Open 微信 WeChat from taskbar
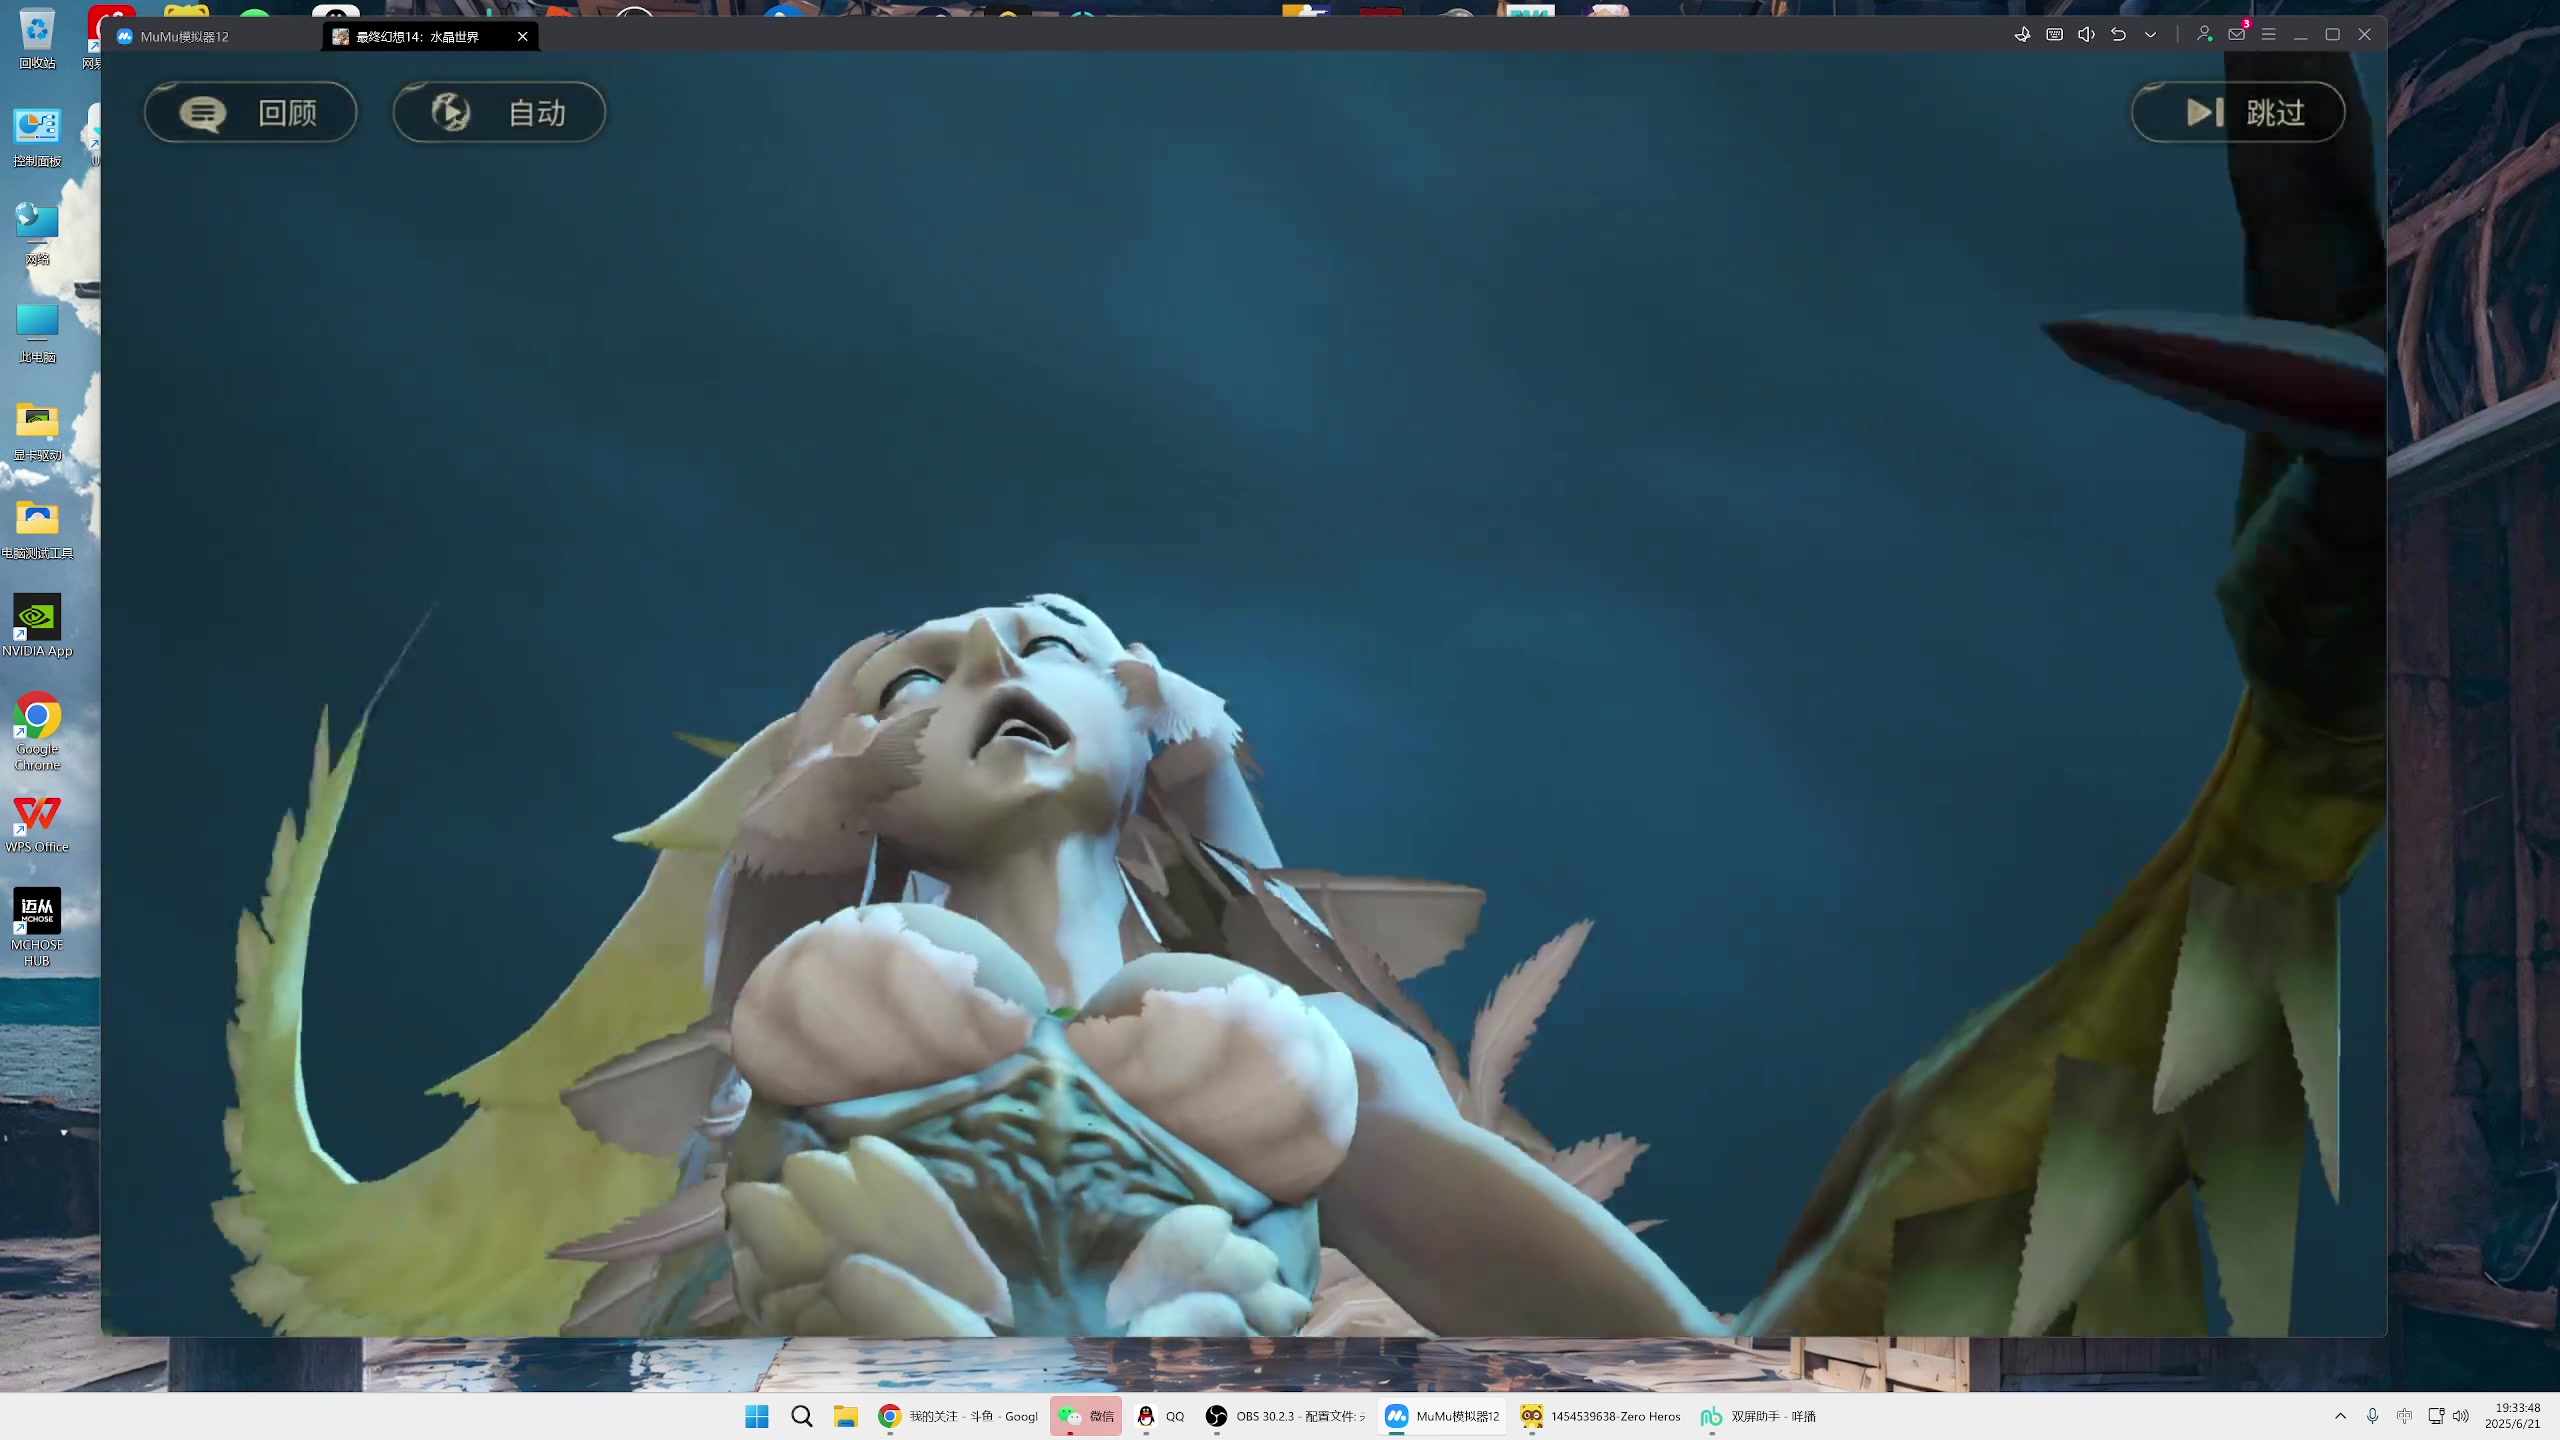 [x=1086, y=1416]
